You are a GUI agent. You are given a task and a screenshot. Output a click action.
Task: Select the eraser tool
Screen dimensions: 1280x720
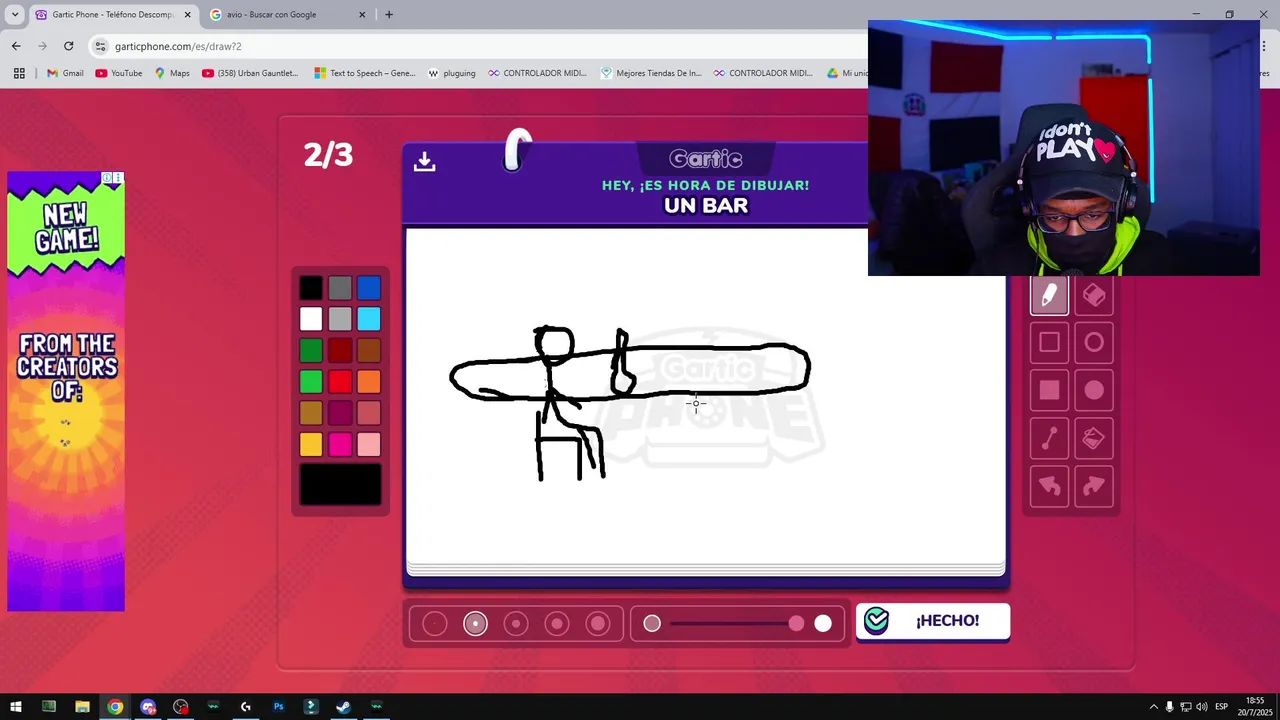click(x=1094, y=295)
